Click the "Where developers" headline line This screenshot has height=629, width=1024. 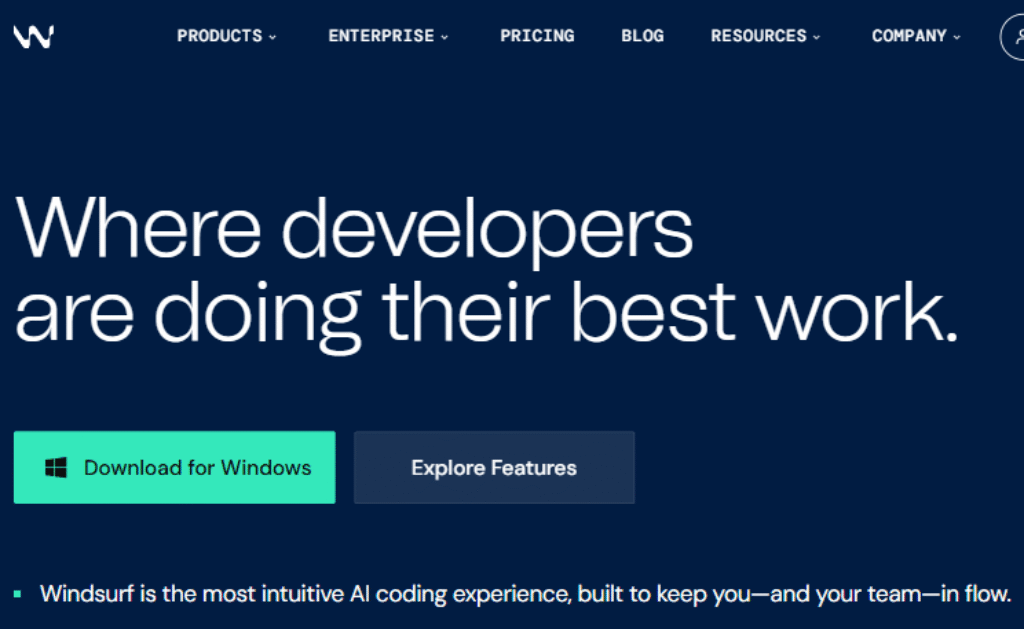[354, 227]
